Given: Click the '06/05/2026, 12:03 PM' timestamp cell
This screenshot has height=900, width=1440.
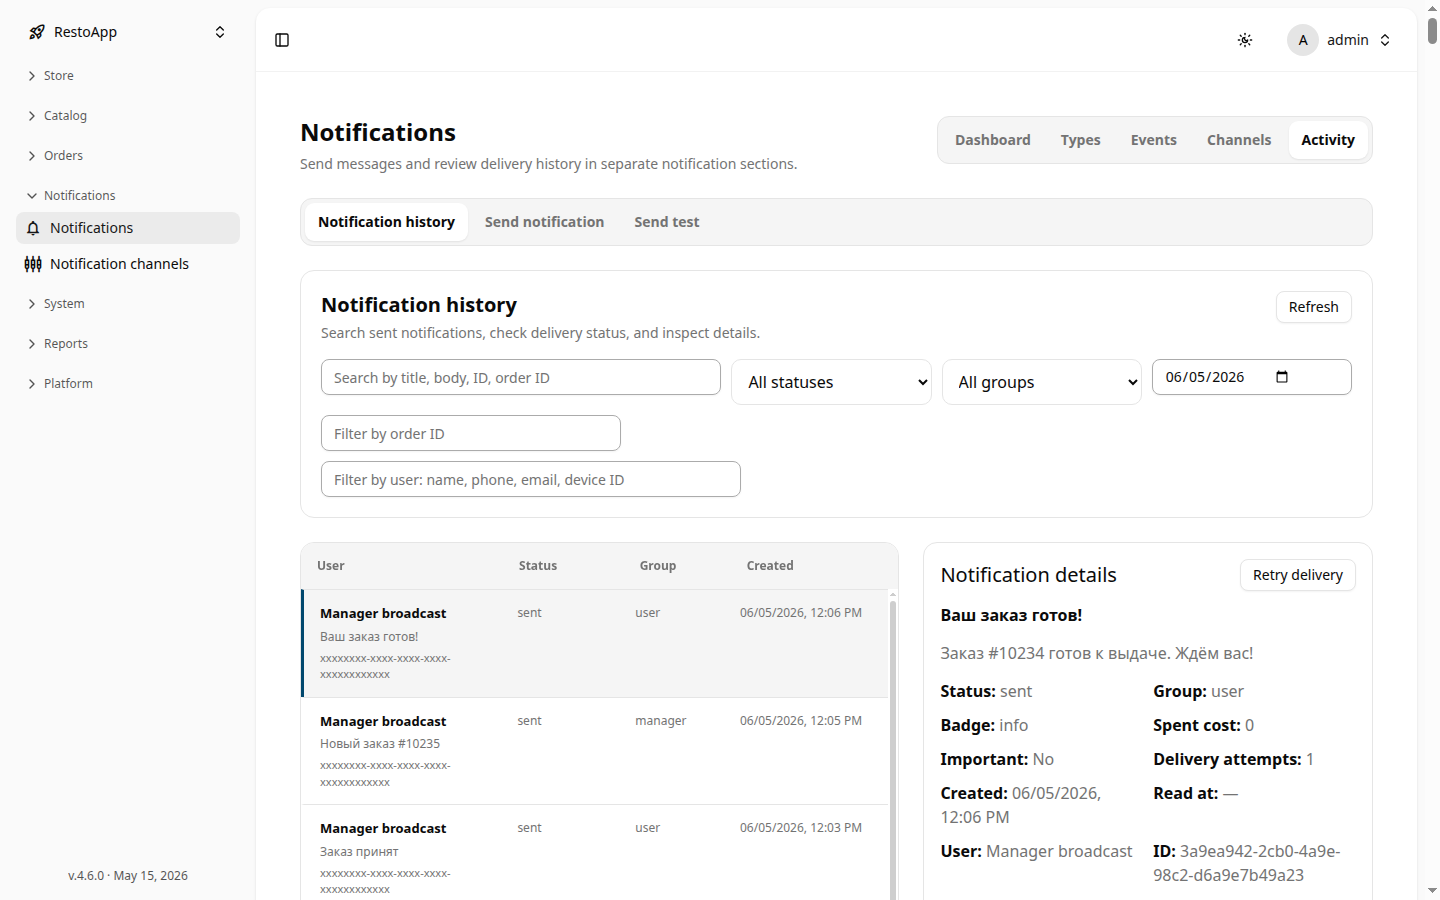Looking at the screenshot, I should [801, 828].
